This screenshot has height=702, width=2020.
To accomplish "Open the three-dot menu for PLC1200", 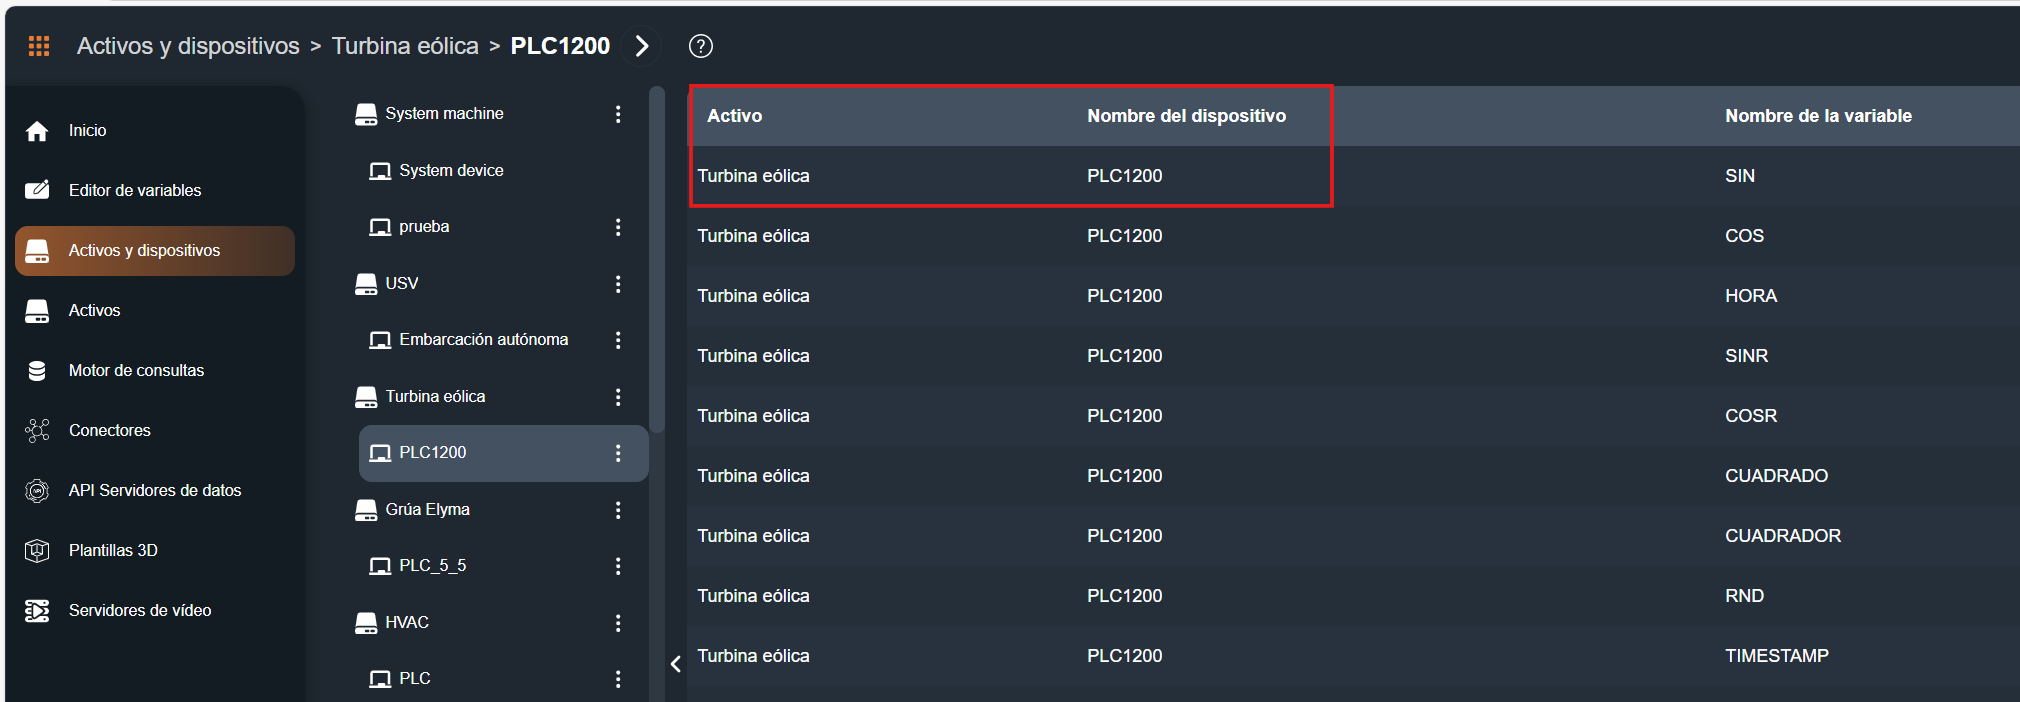I will click(x=618, y=453).
